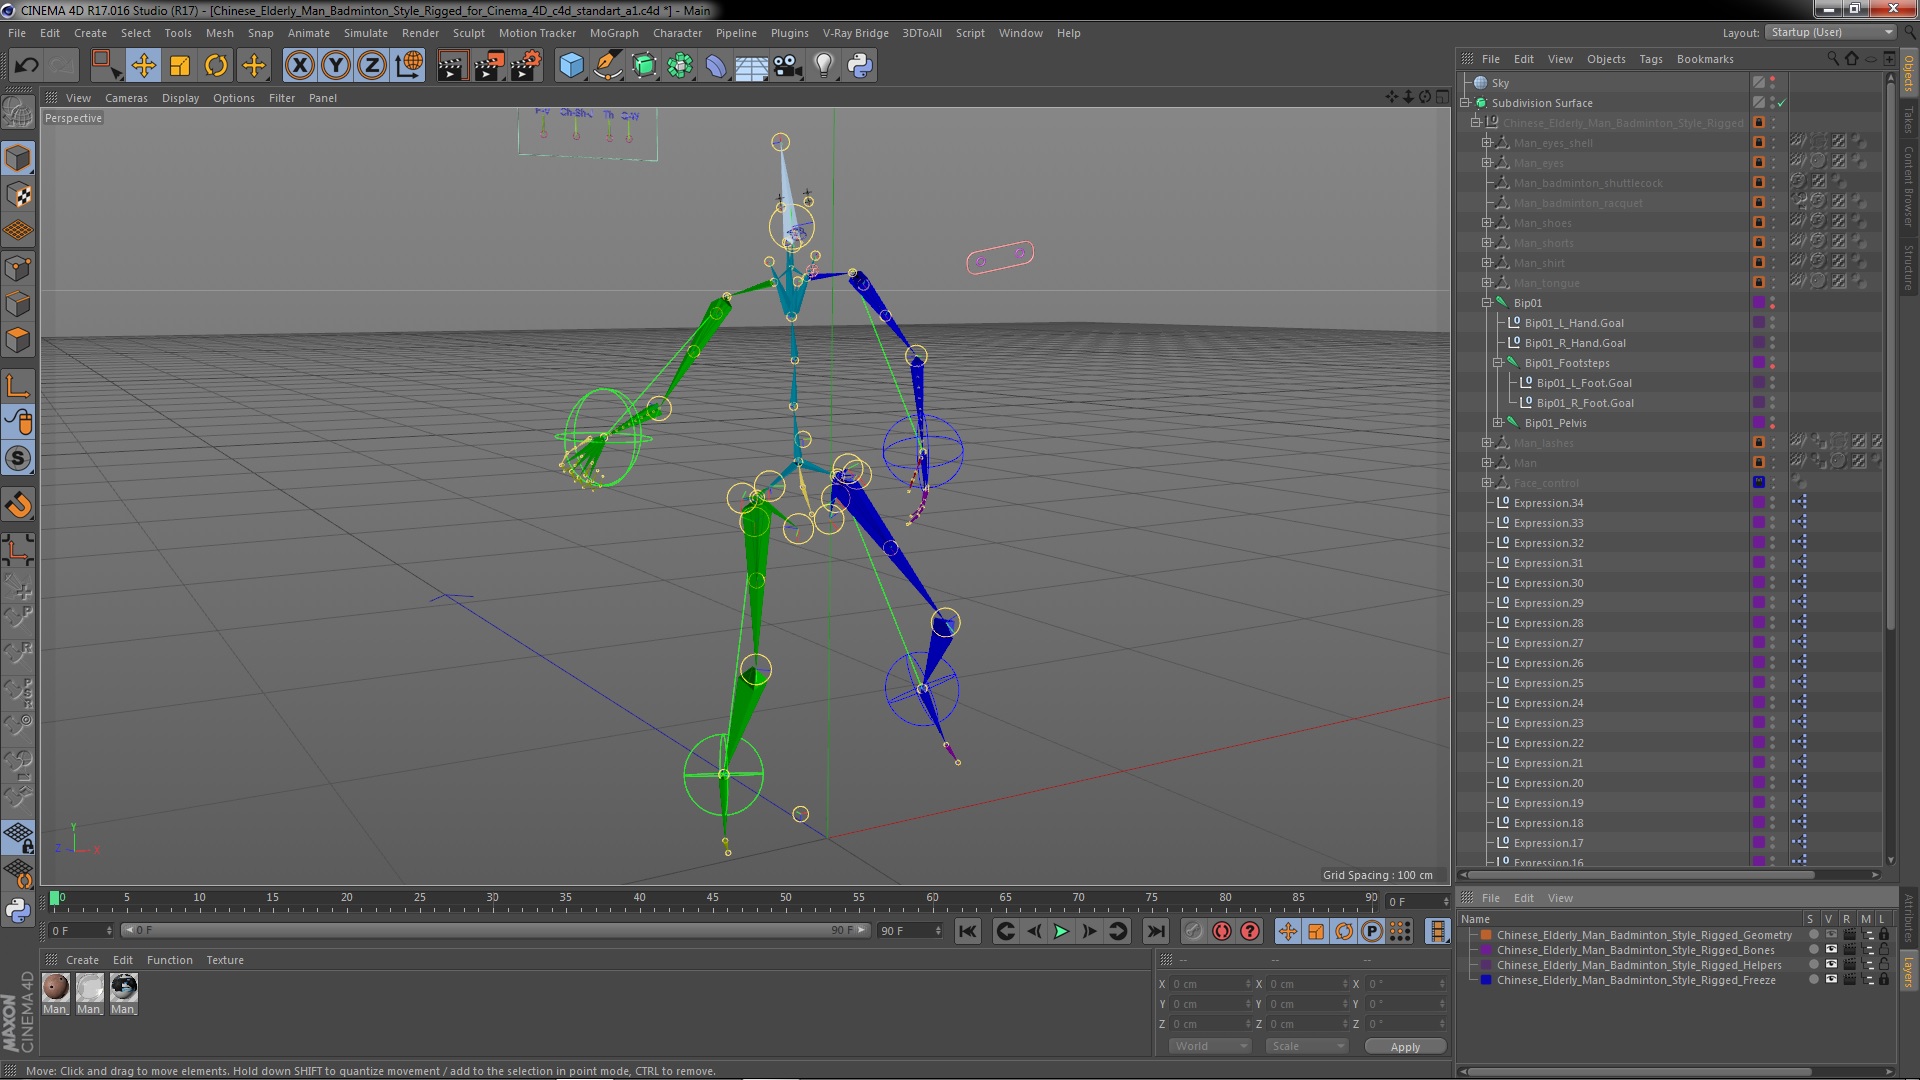The image size is (1920, 1080).
Task: Select the Scale tool
Action: pos(180,66)
